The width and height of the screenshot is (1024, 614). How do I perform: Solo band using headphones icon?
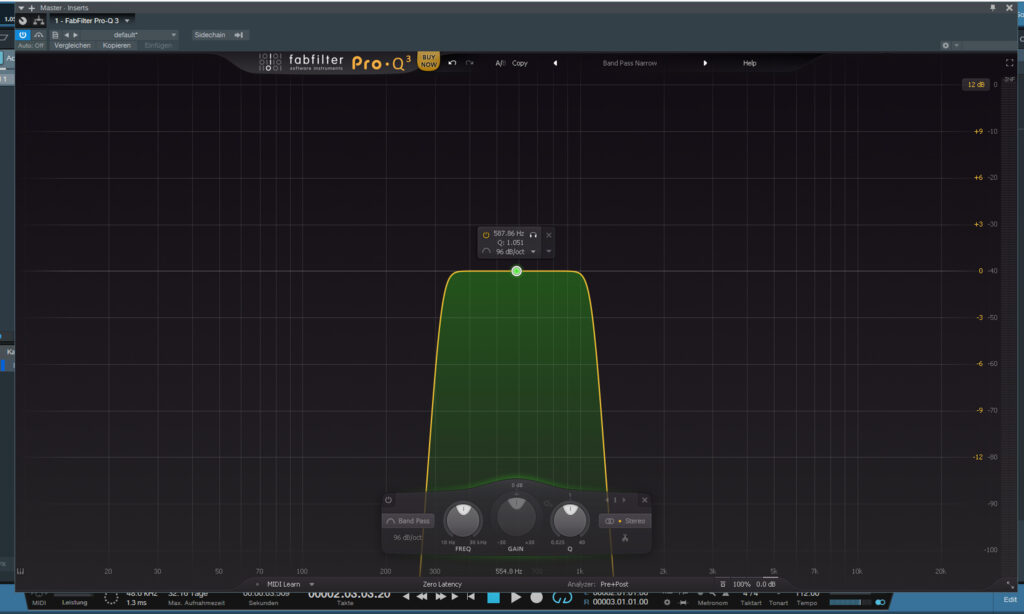pos(533,234)
